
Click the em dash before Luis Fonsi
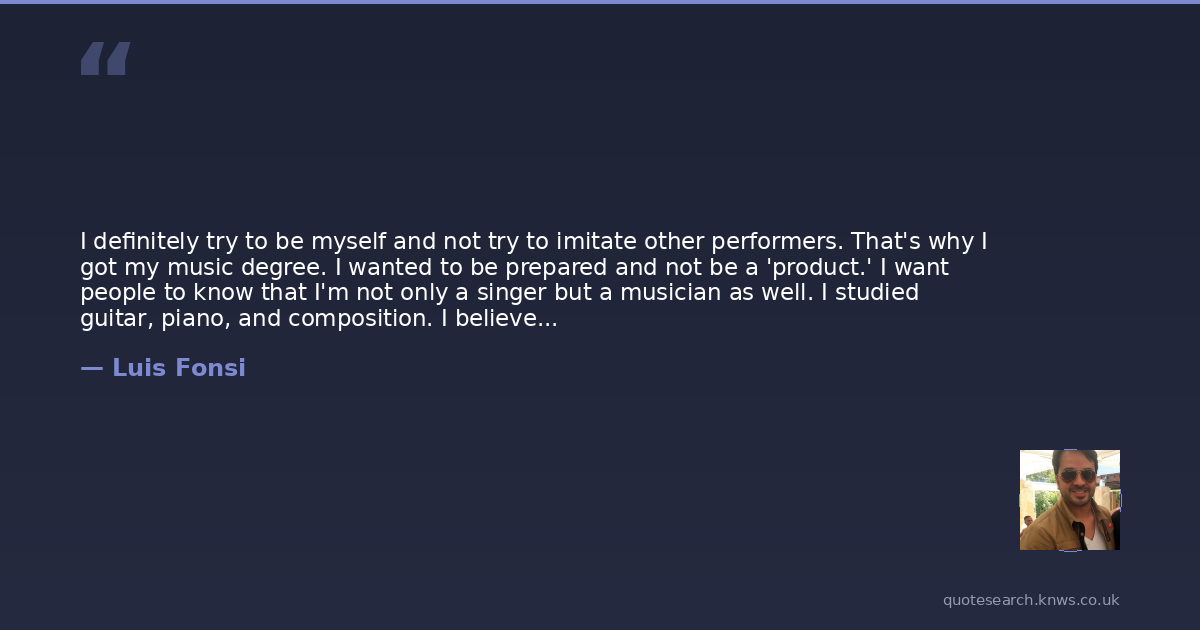[x=91, y=368]
